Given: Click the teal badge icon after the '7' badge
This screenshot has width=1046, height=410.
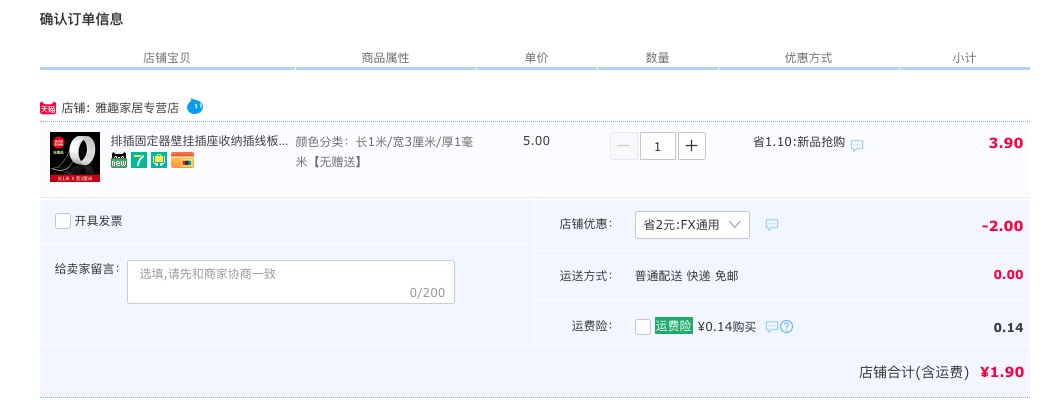Looking at the screenshot, I should [159, 160].
